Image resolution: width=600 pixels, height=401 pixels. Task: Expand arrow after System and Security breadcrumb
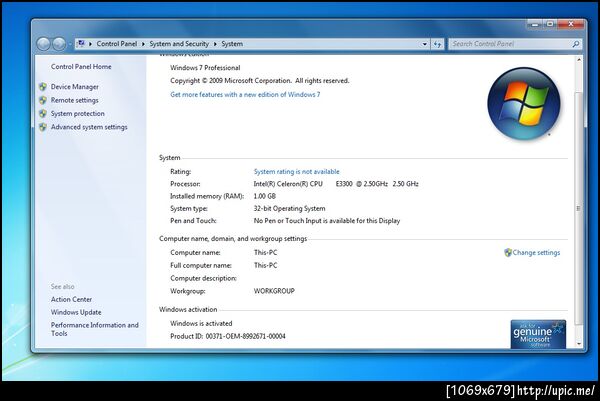point(215,44)
